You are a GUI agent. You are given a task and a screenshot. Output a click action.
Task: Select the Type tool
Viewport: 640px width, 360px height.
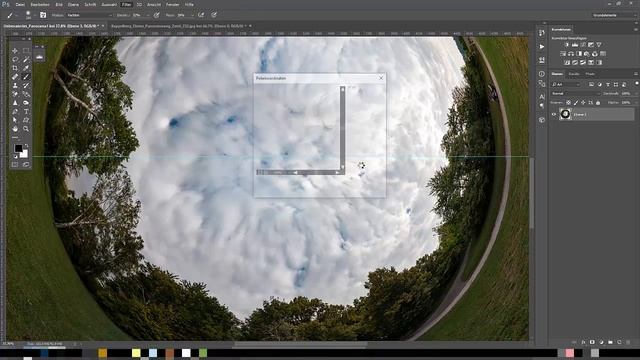(26, 111)
